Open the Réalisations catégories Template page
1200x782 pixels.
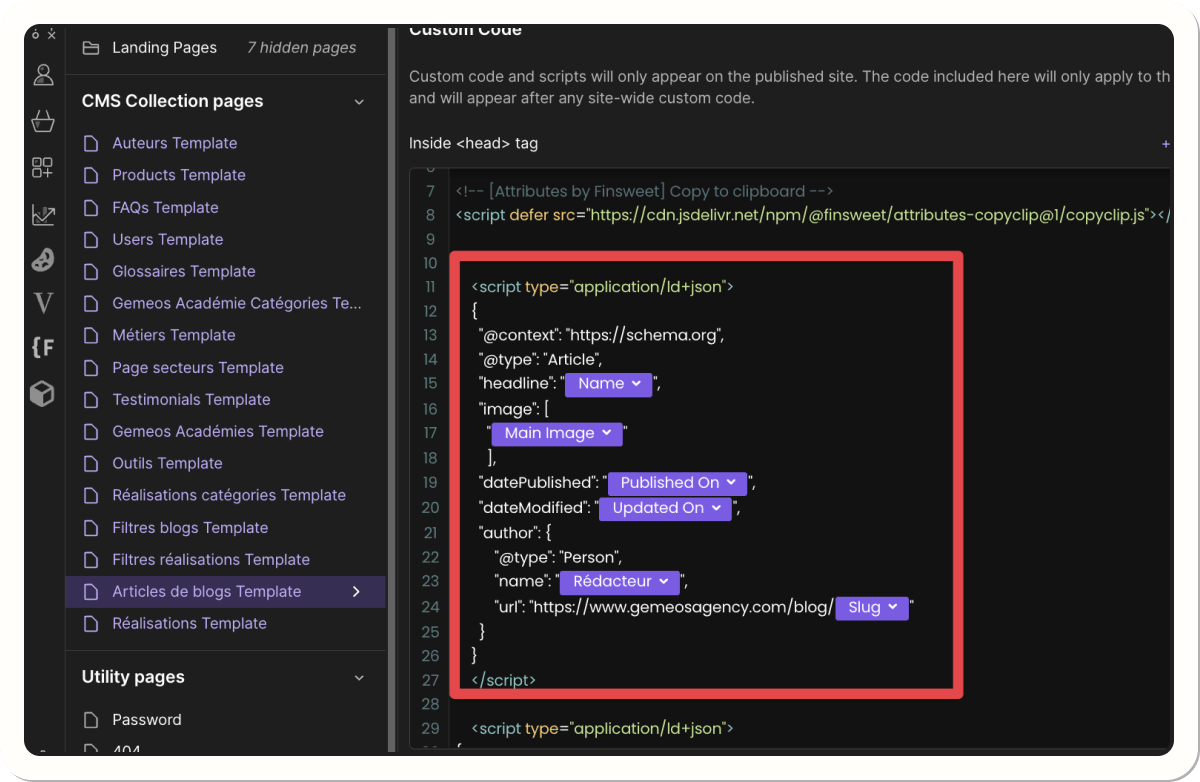pos(229,495)
